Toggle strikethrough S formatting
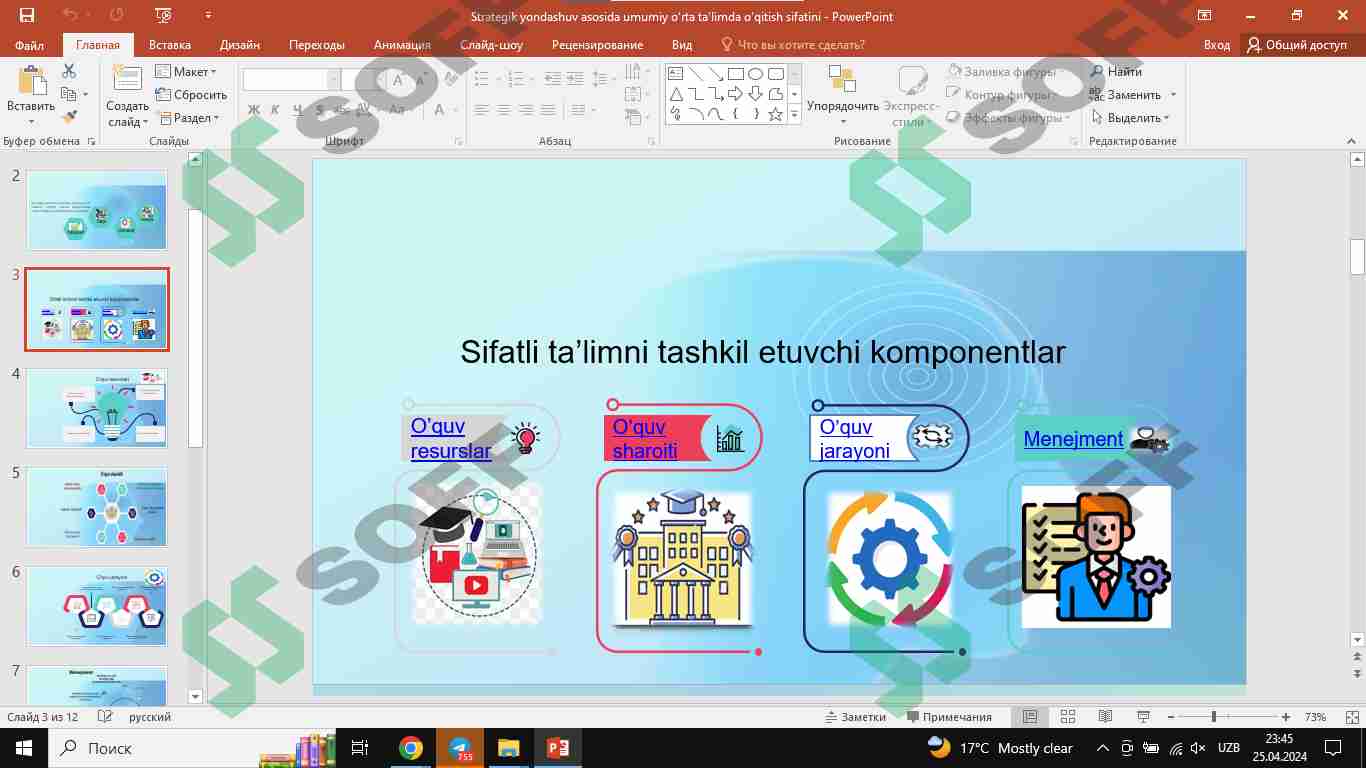Viewport: 1366px width, 768px height. [320, 110]
